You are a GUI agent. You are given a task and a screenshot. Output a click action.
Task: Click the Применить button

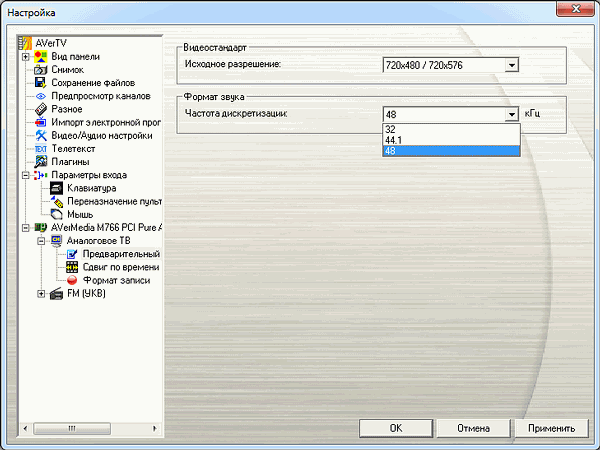point(551,428)
